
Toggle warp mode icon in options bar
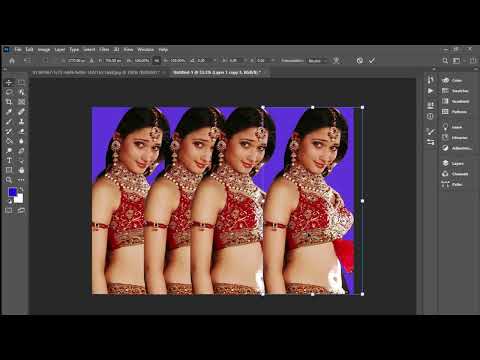[x=336, y=61]
